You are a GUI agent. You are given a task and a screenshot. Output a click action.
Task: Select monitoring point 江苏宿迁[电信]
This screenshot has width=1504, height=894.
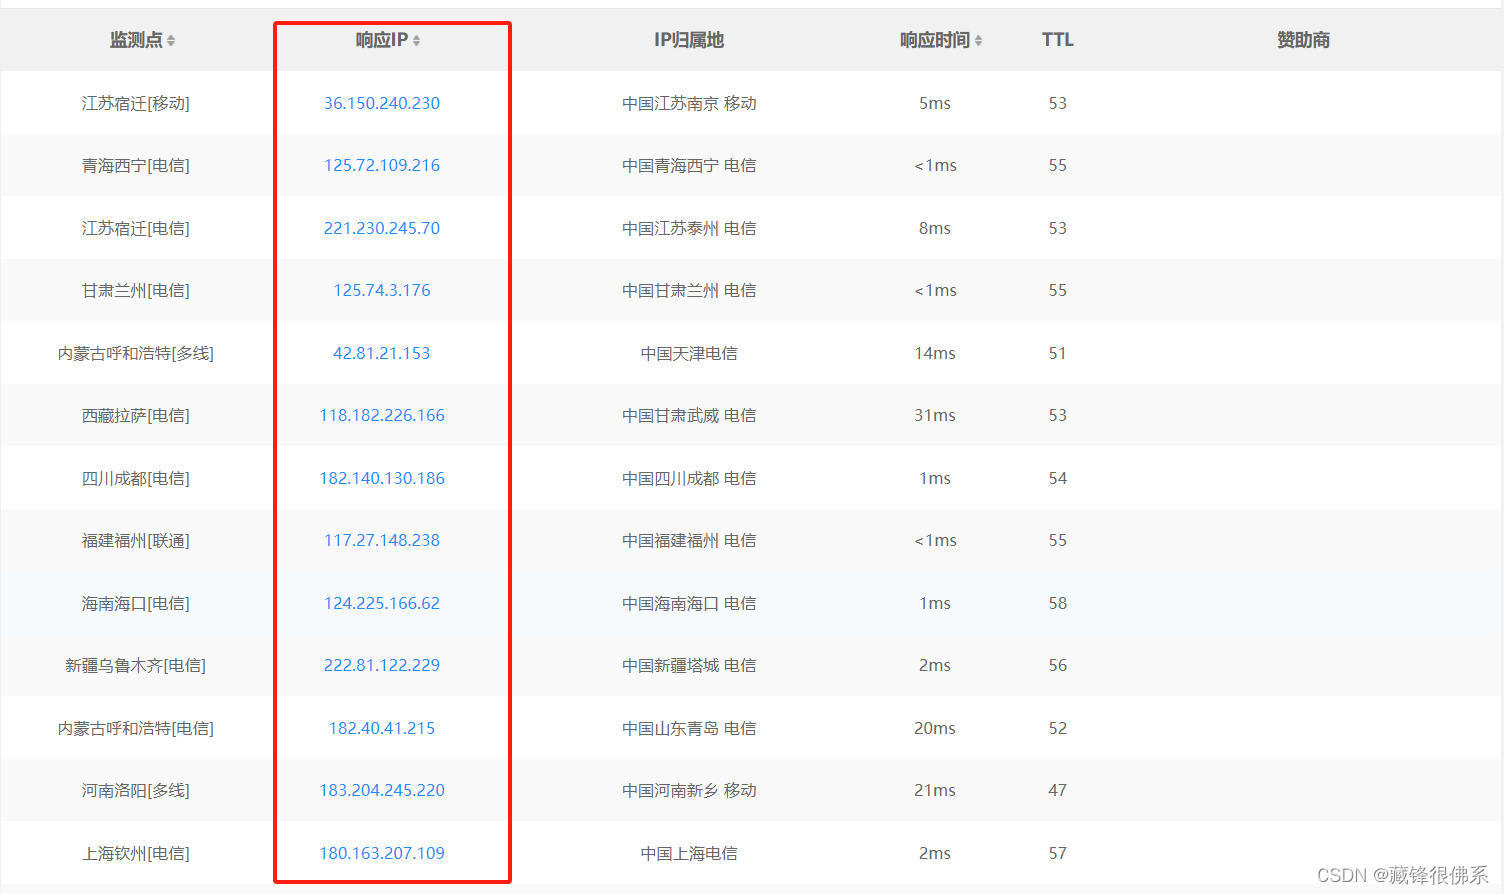point(136,228)
